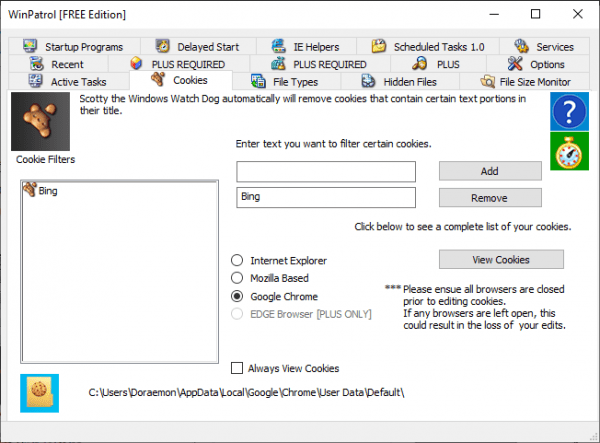Click the Hidden Files icon
The height and width of the screenshot is (443, 600).
coord(368,81)
